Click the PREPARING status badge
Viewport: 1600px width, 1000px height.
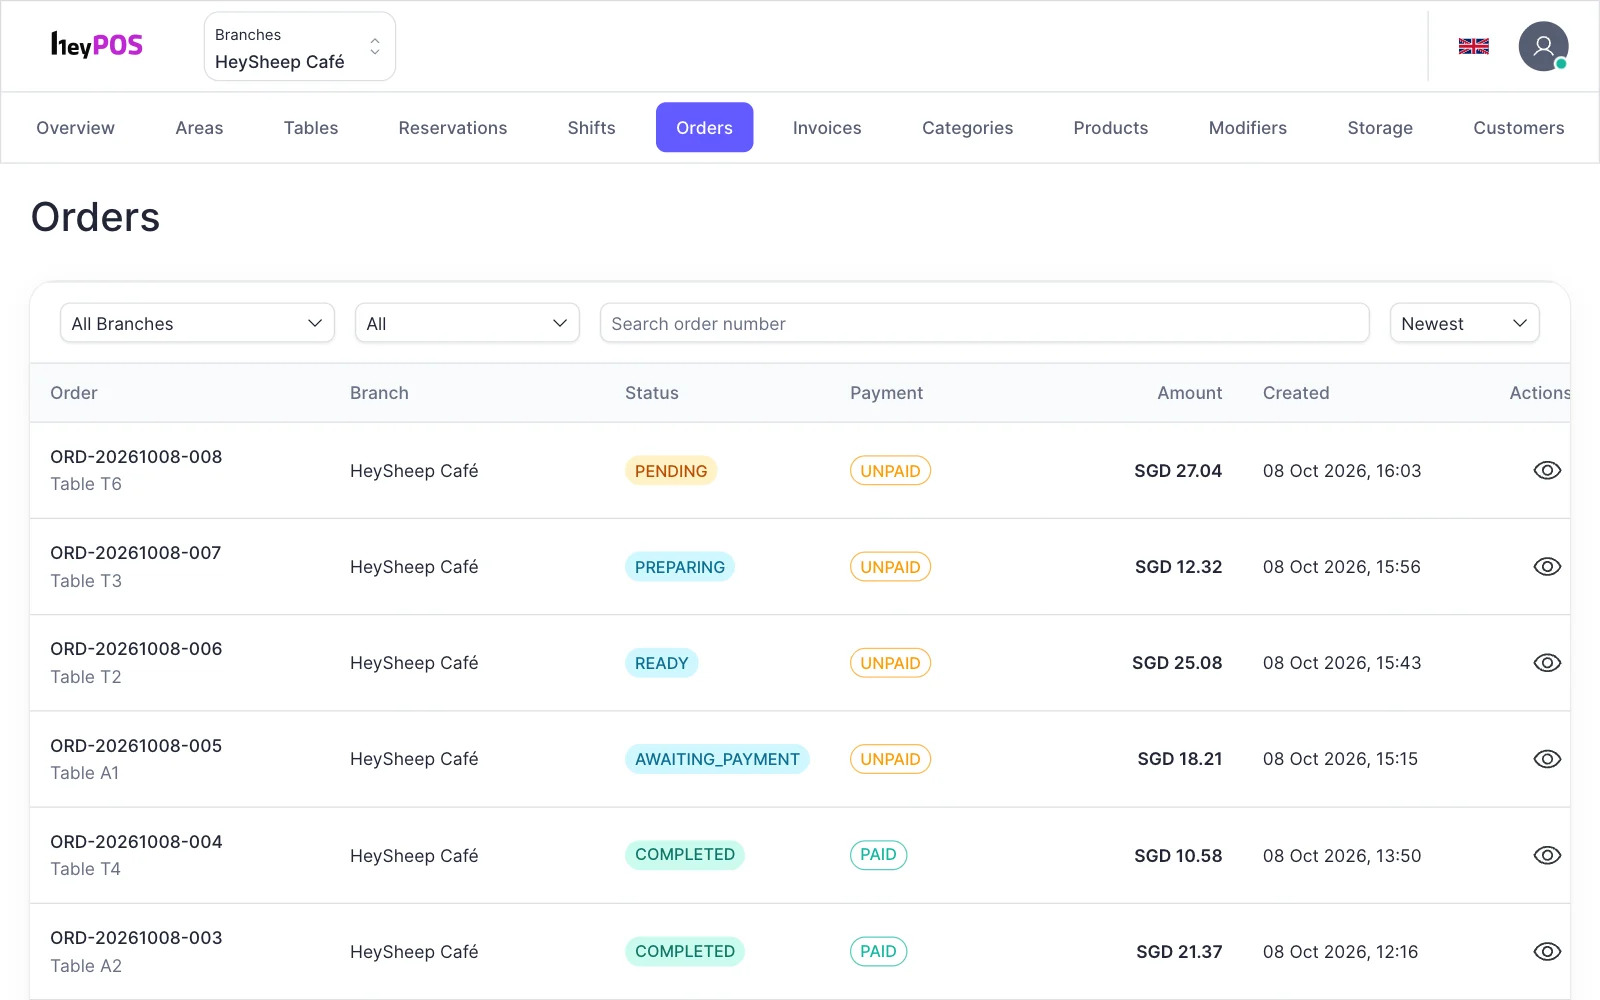(680, 567)
